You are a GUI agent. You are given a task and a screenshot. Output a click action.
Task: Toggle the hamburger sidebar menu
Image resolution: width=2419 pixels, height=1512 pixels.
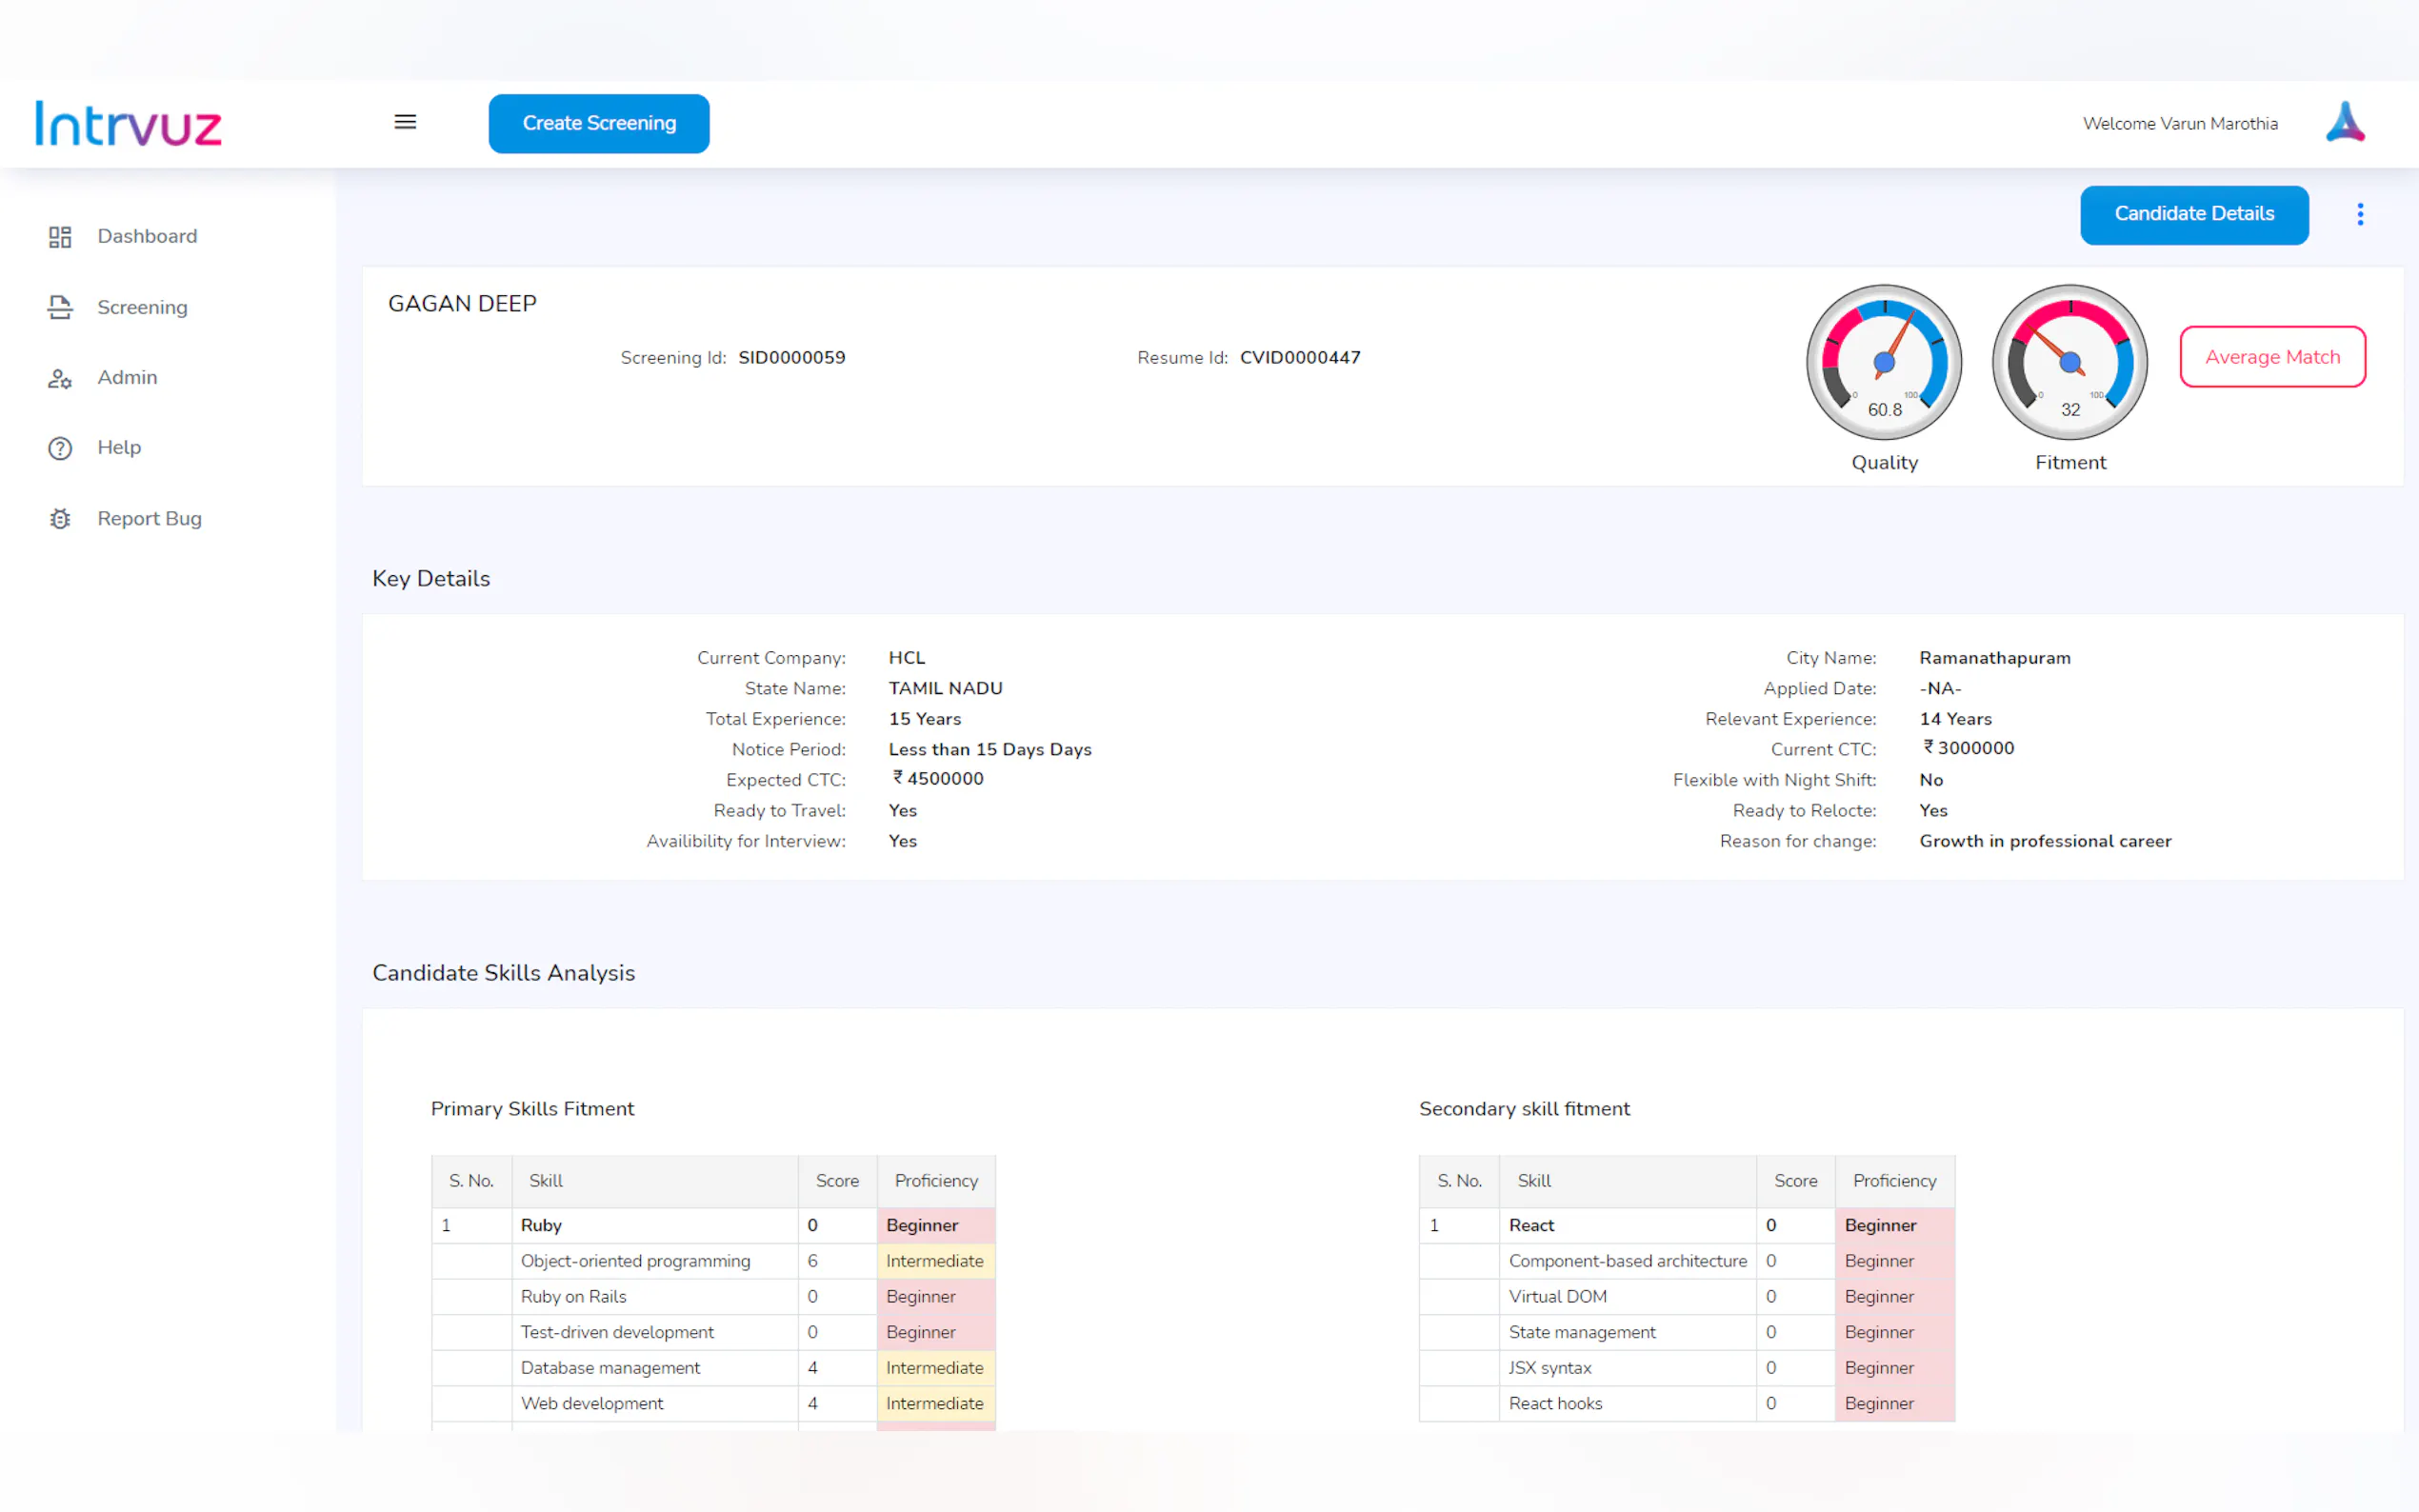405,122
